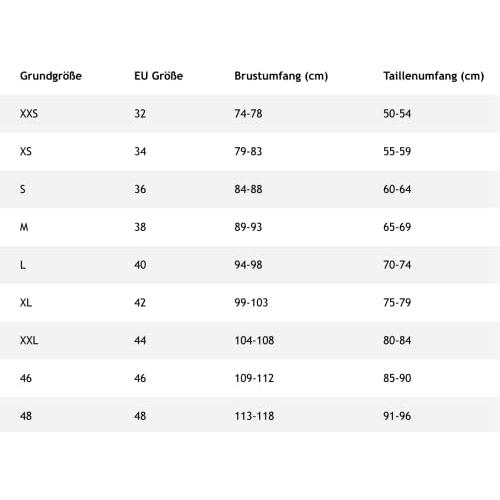
Task: Select the L size label
Action: tap(23, 265)
